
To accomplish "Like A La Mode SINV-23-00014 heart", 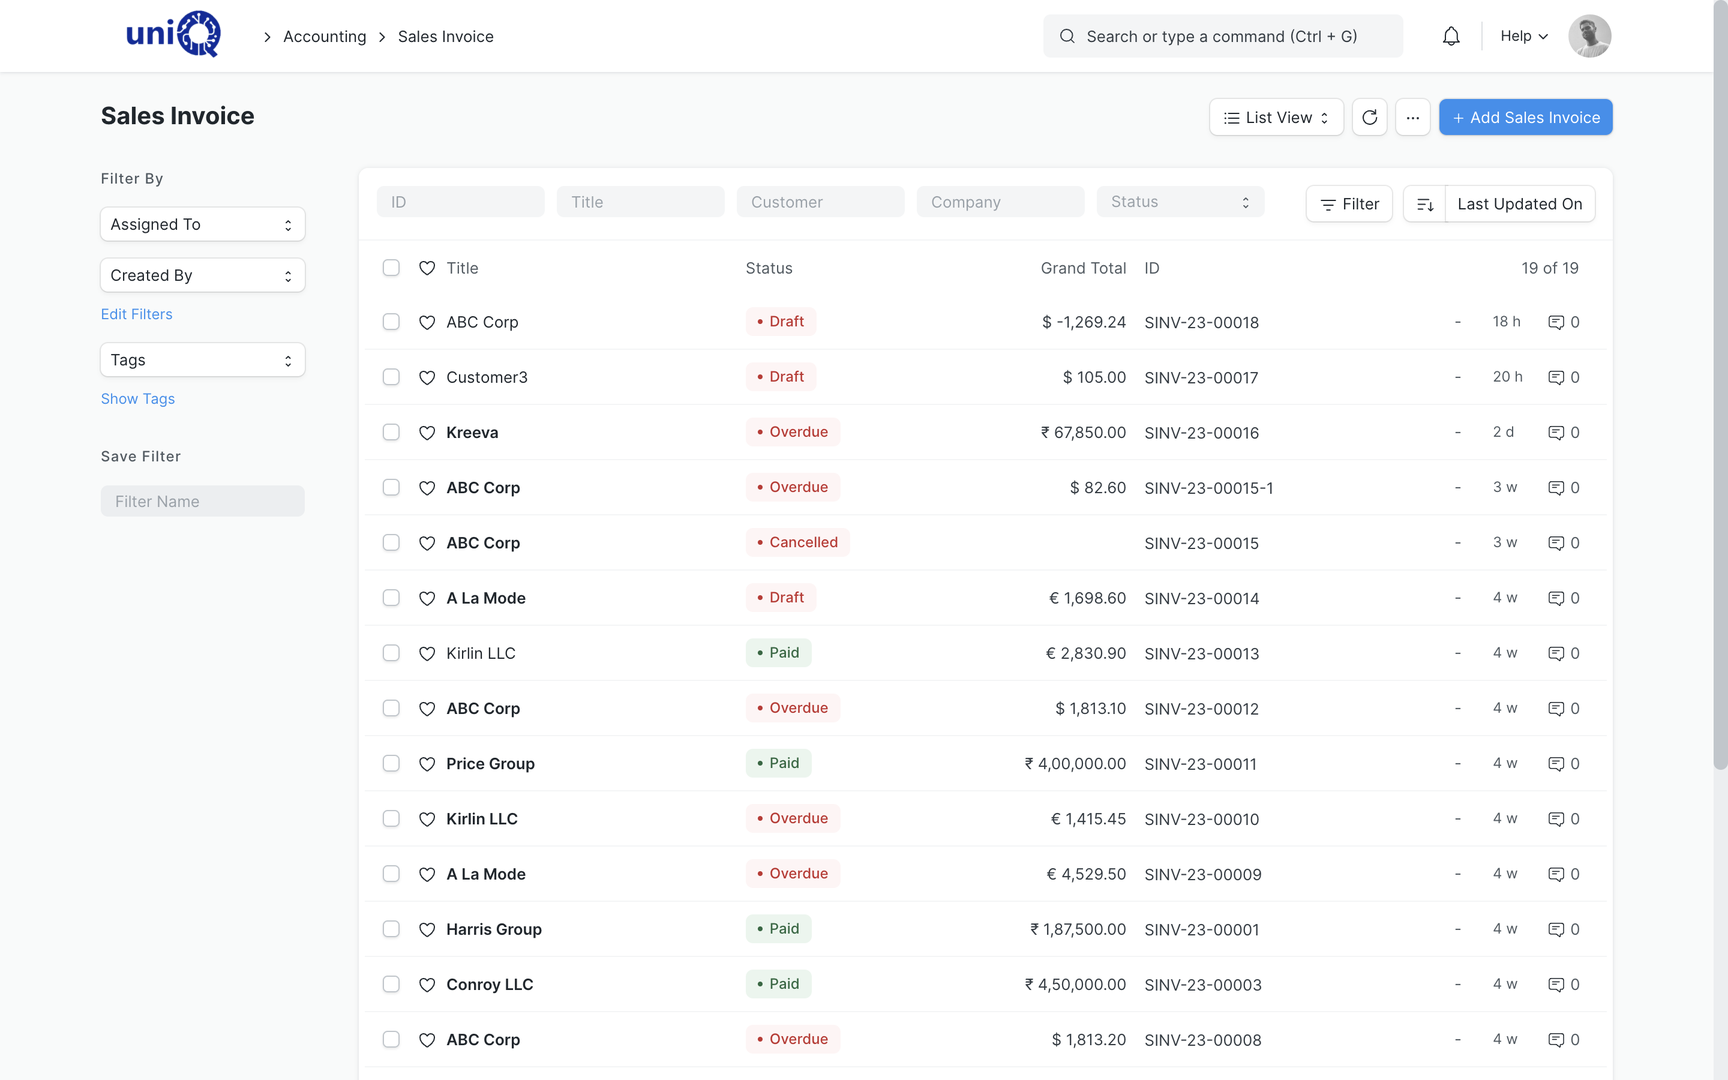I will coord(427,598).
